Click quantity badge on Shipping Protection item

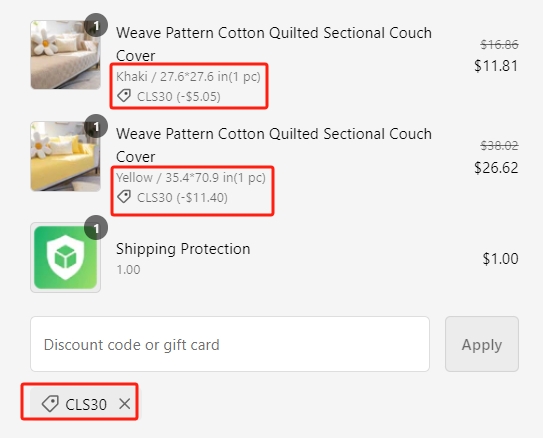point(96,227)
